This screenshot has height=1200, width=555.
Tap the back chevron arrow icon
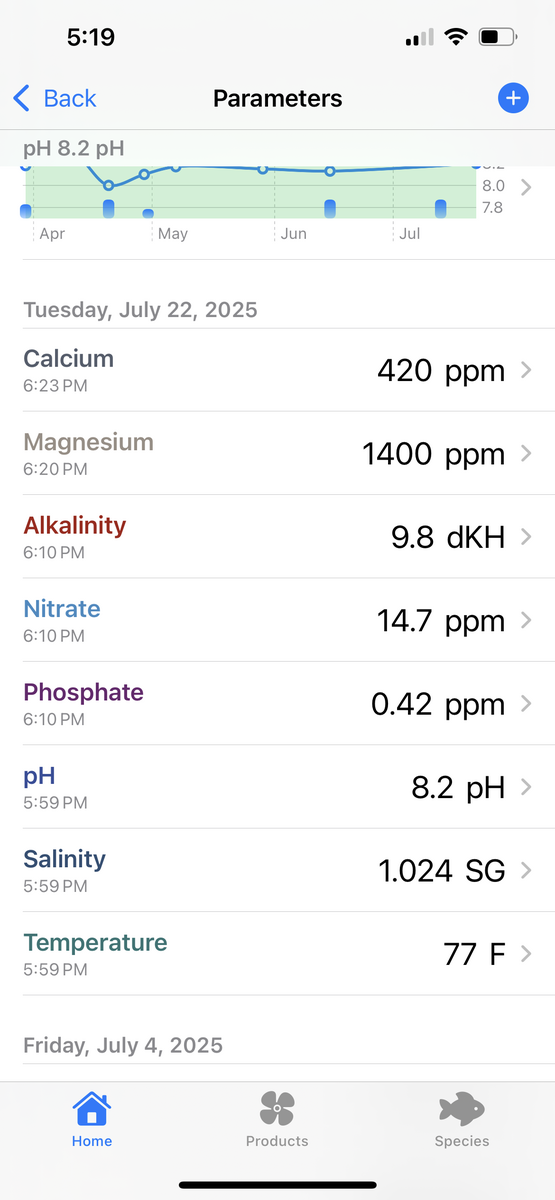pyautogui.click(x=22, y=98)
